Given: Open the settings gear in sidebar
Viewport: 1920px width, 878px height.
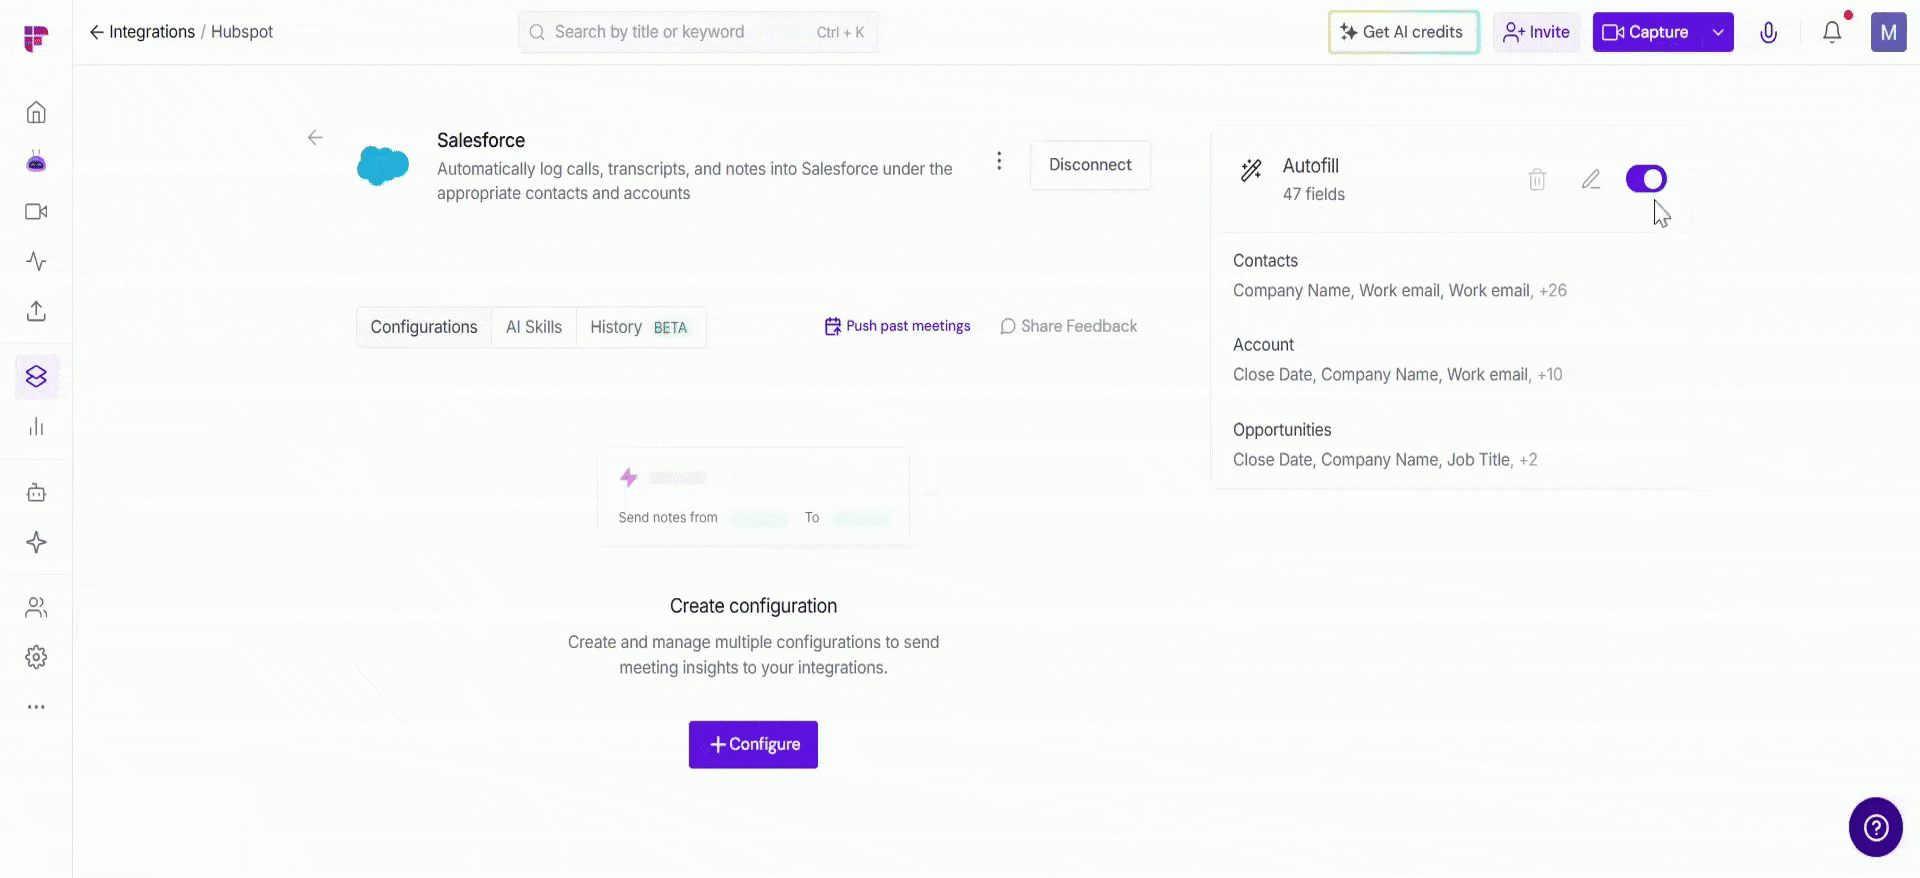Looking at the screenshot, I should pos(36,657).
